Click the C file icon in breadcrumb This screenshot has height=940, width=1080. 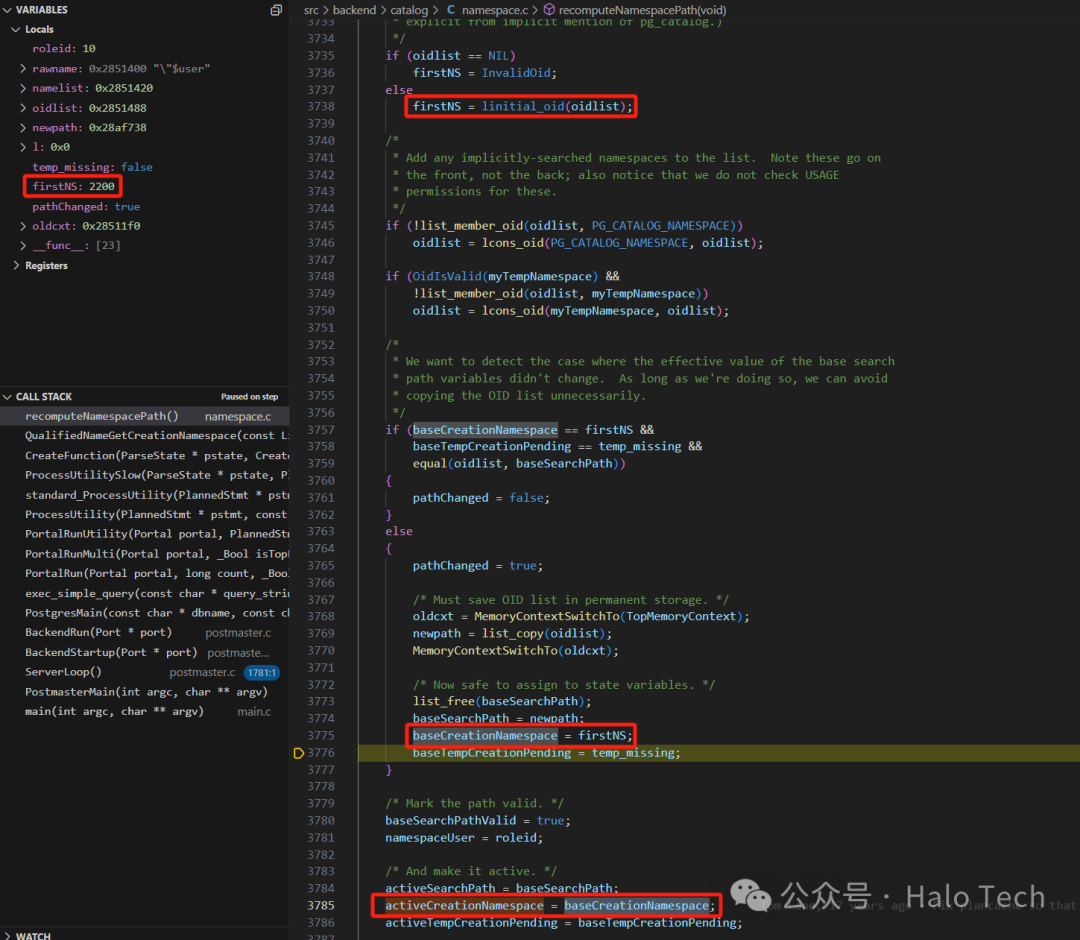click(x=450, y=10)
